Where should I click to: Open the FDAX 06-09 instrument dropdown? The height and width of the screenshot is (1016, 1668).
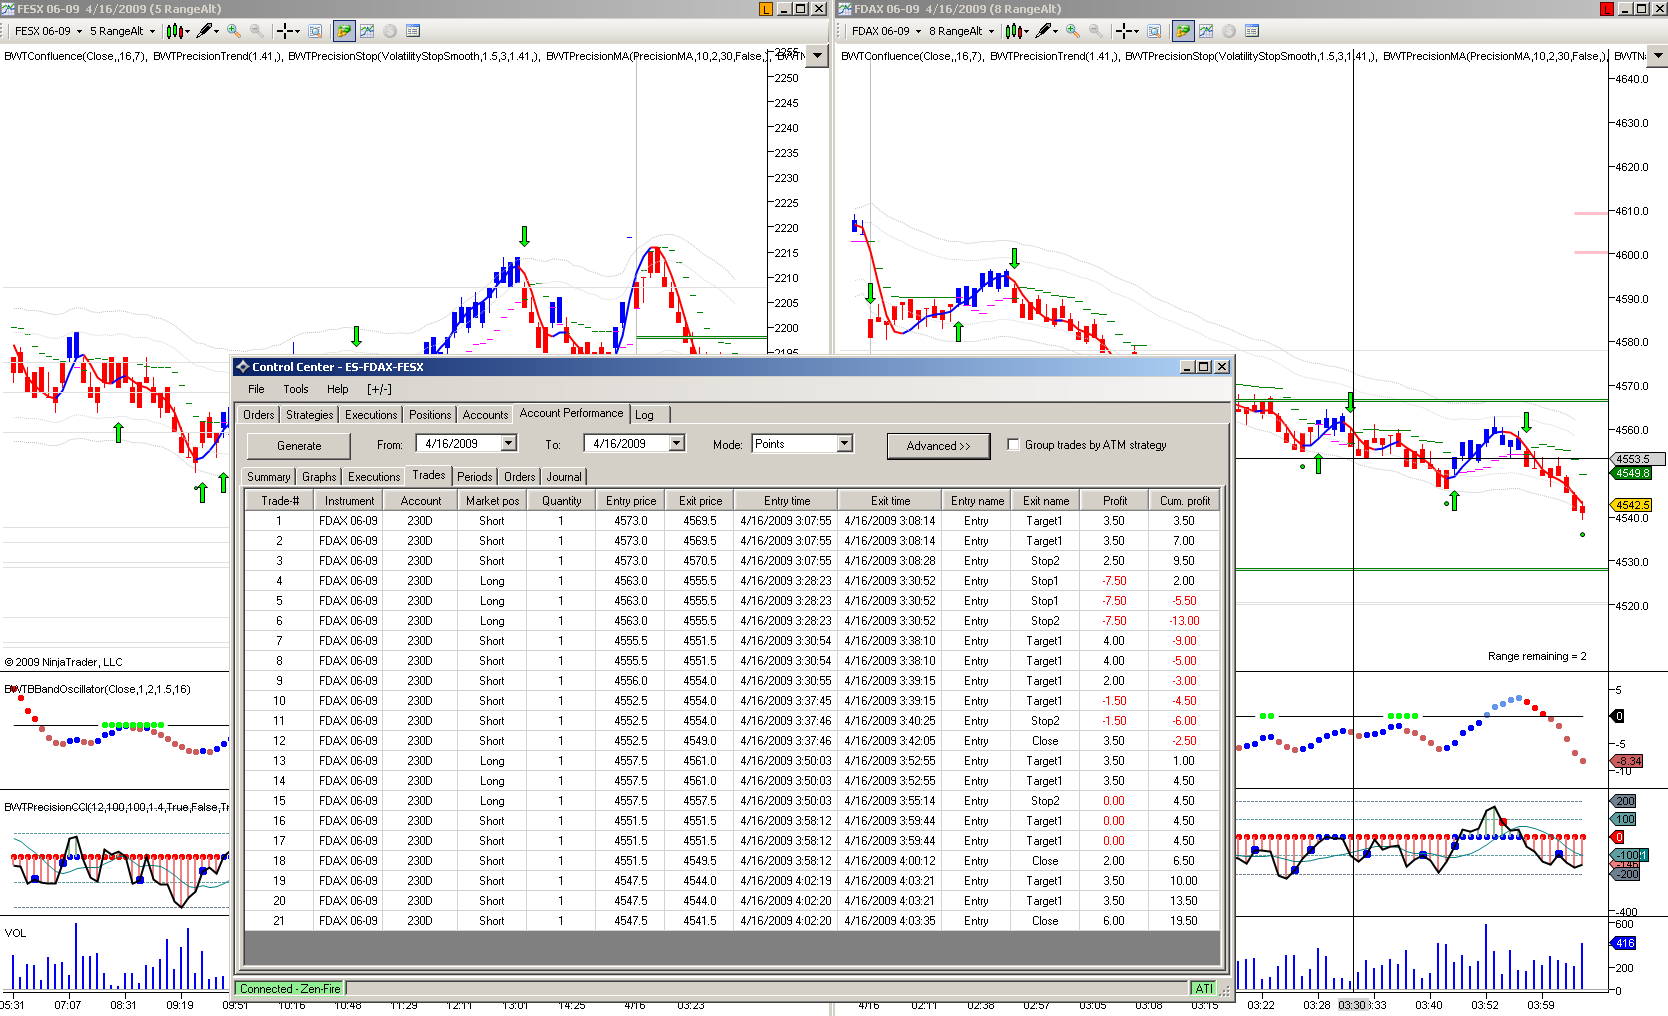[918, 31]
